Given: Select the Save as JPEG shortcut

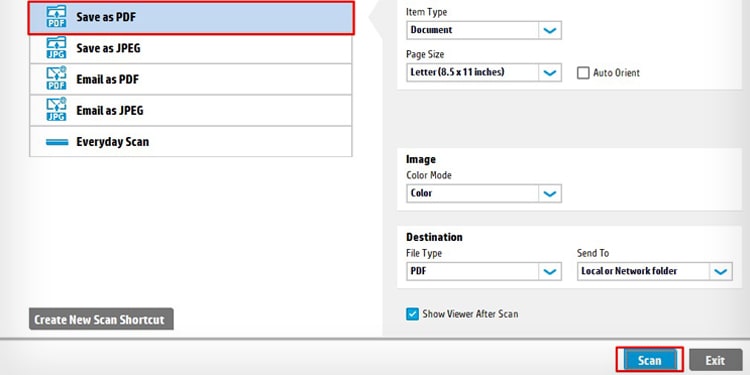Looking at the screenshot, I should [191, 48].
